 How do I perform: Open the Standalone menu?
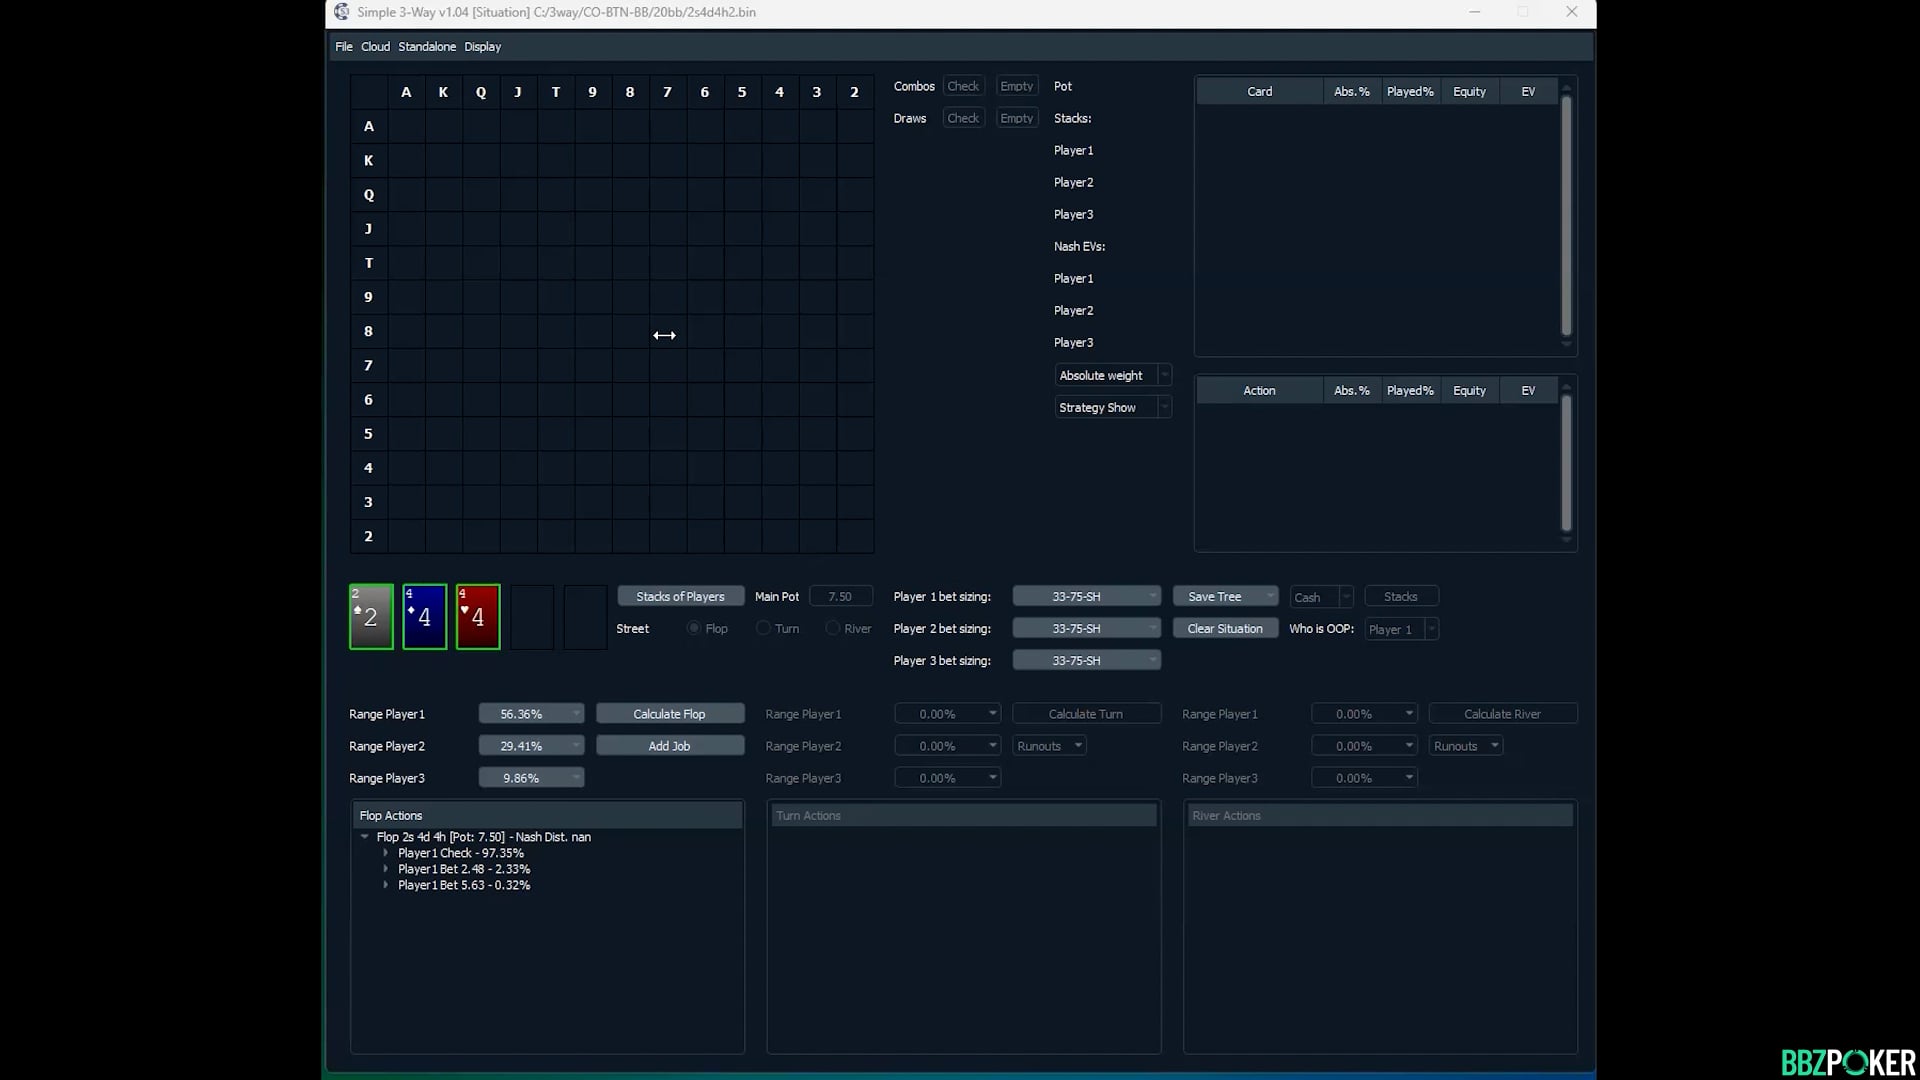click(427, 47)
